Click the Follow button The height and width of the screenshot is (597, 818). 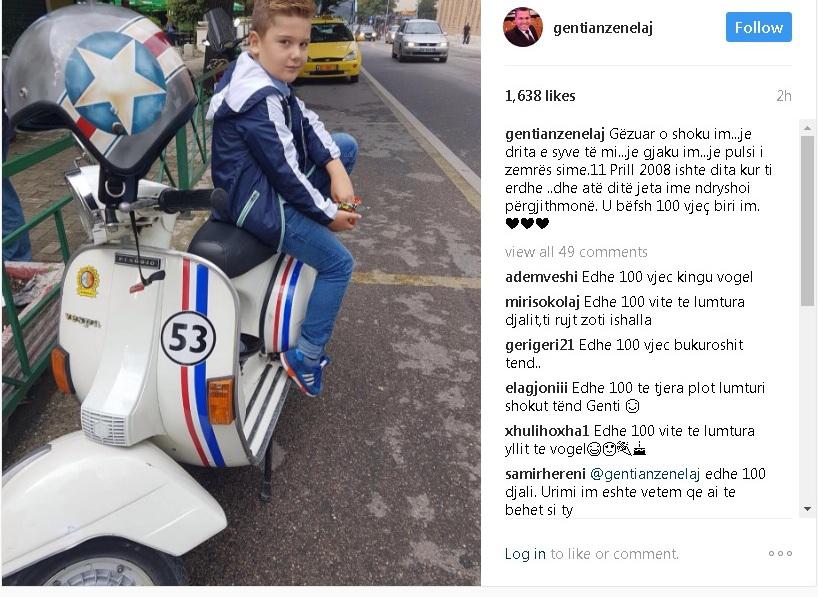pyautogui.click(x=759, y=28)
